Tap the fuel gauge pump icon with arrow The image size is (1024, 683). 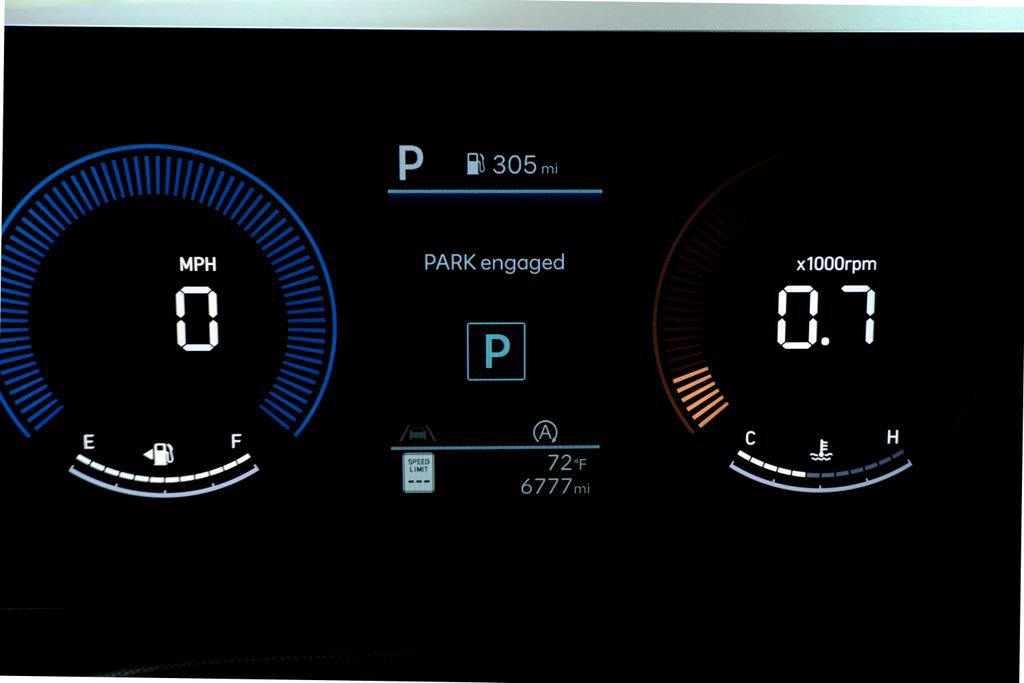159,453
